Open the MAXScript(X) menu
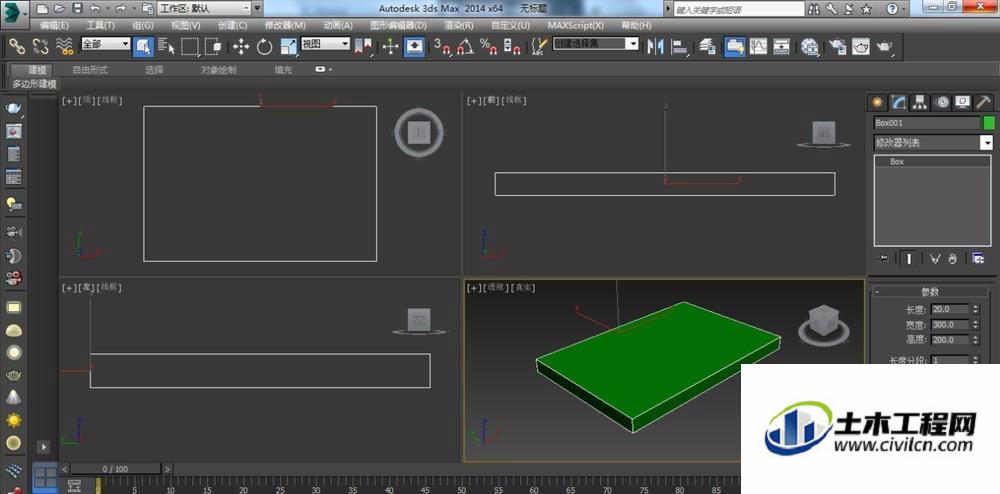1000x494 pixels. pos(576,25)
